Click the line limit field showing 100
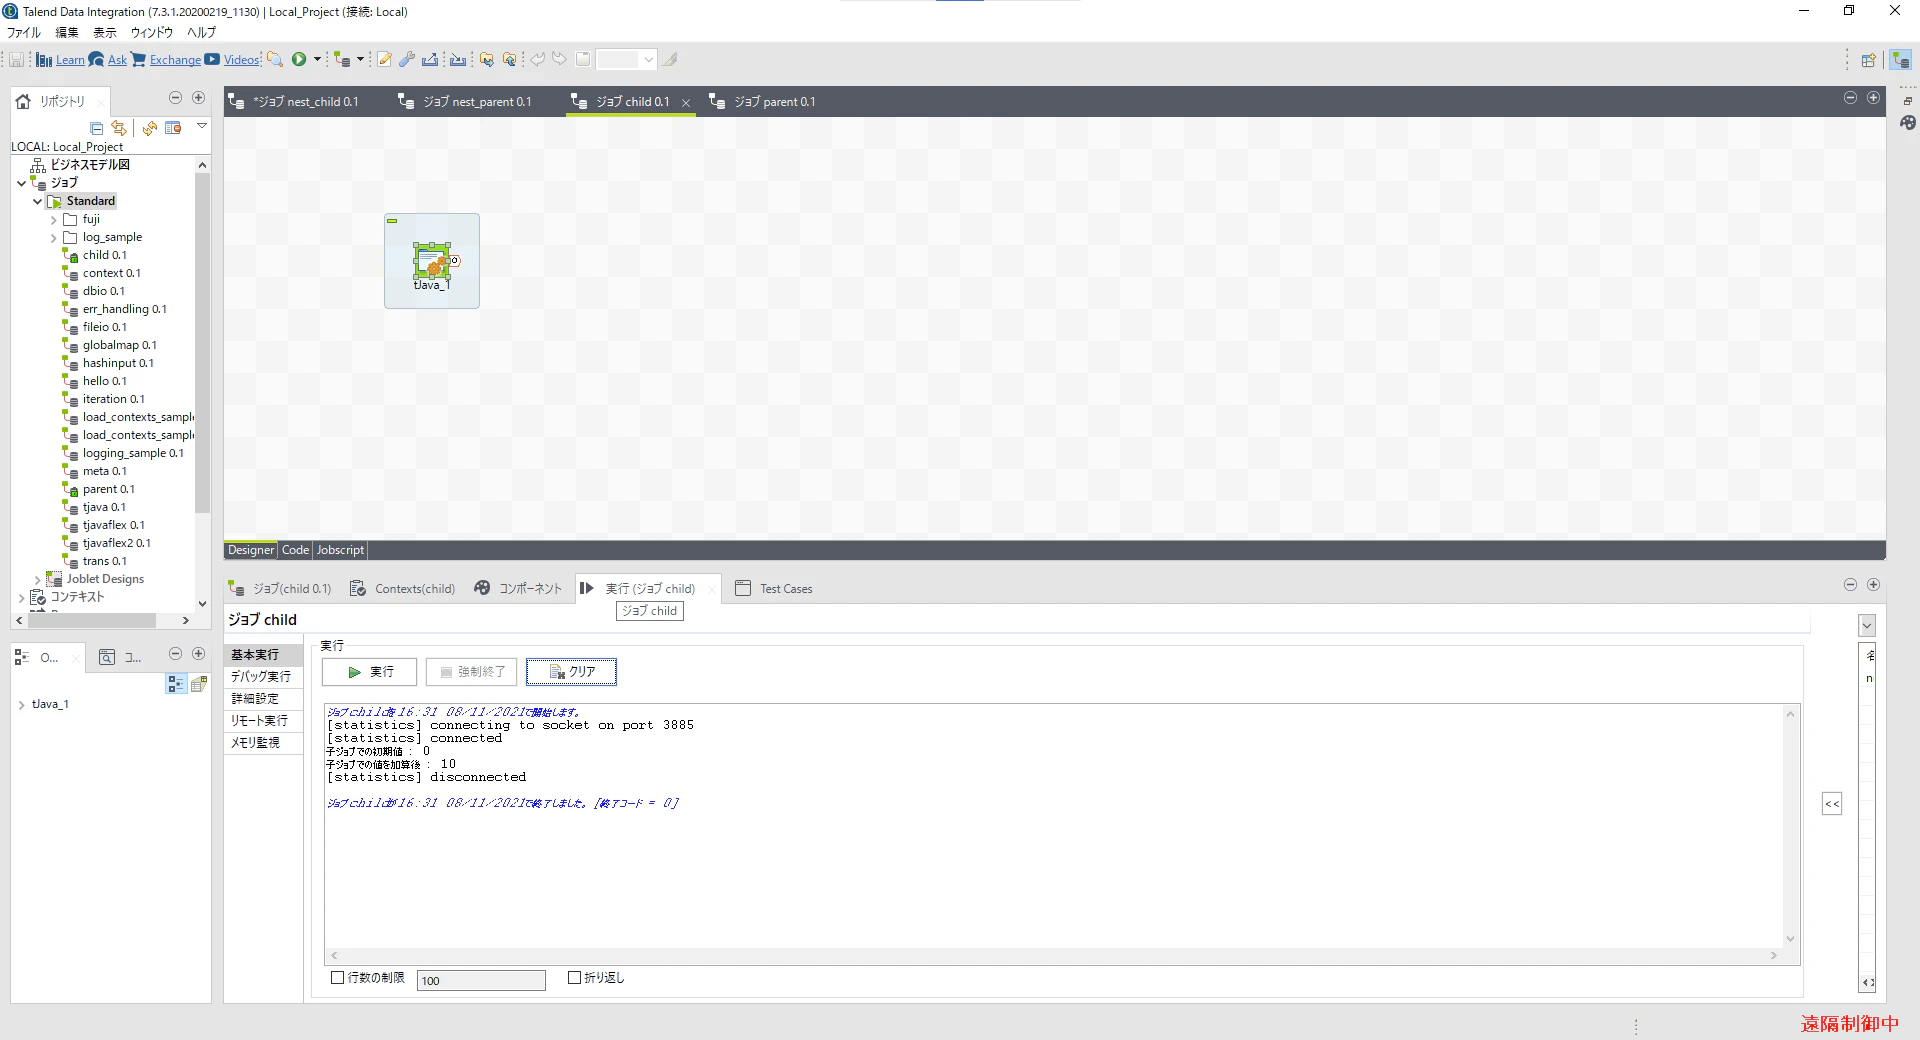Viewport: 1920px width, 1040px height. [x=481, y=980]
